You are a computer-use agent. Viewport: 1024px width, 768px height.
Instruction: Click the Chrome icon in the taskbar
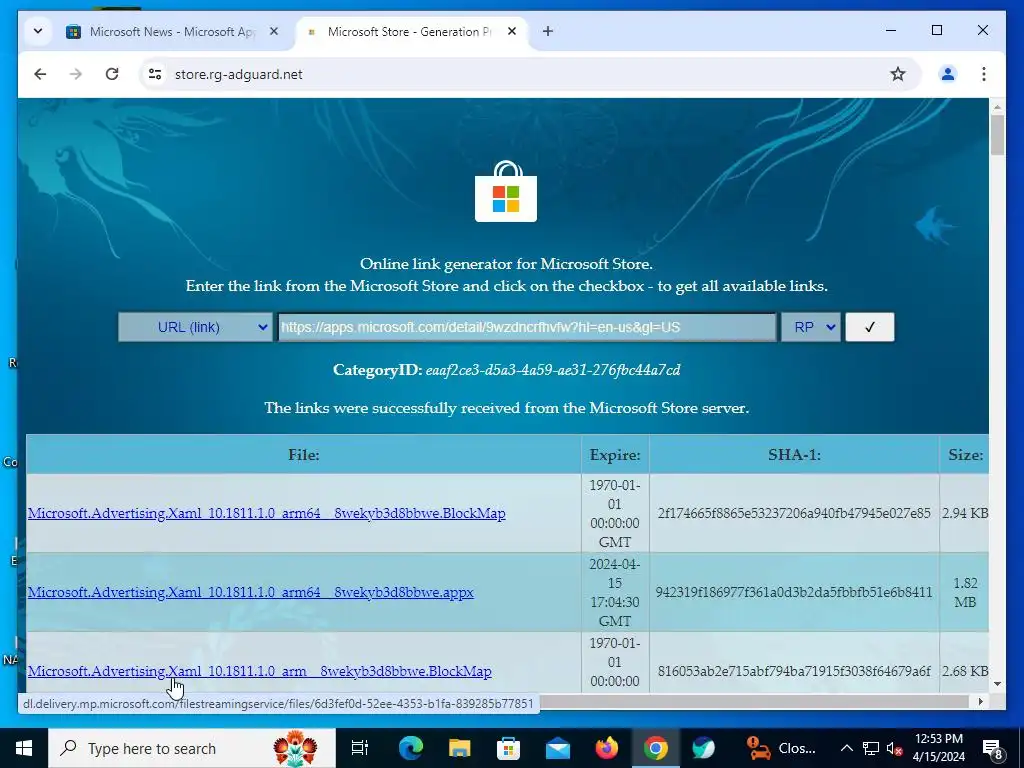(x=656, y=748)
